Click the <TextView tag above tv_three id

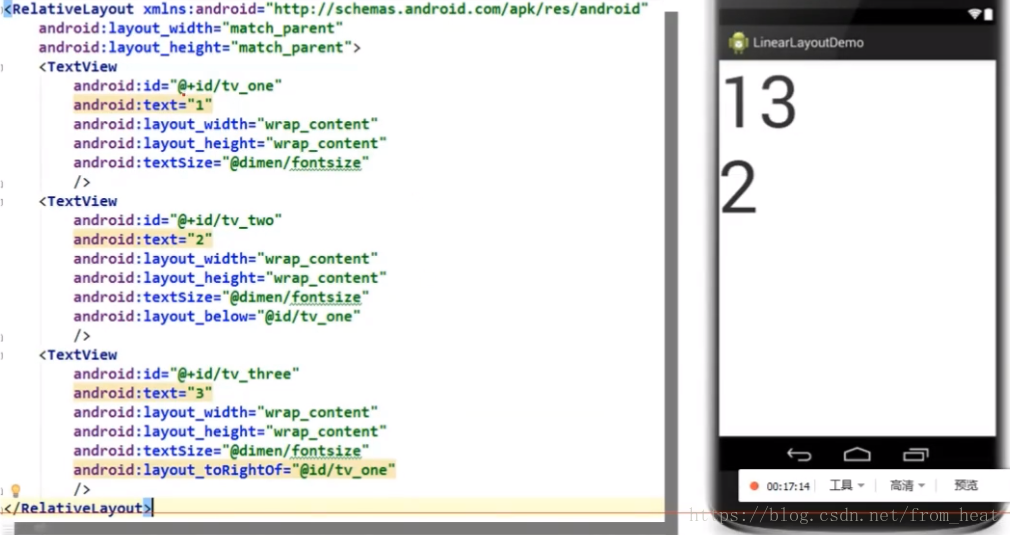[78, 355]
